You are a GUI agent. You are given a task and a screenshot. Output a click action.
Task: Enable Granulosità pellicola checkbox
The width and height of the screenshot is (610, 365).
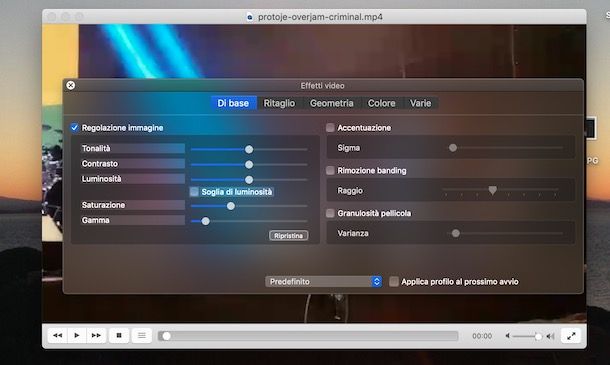tap(330, 213)
